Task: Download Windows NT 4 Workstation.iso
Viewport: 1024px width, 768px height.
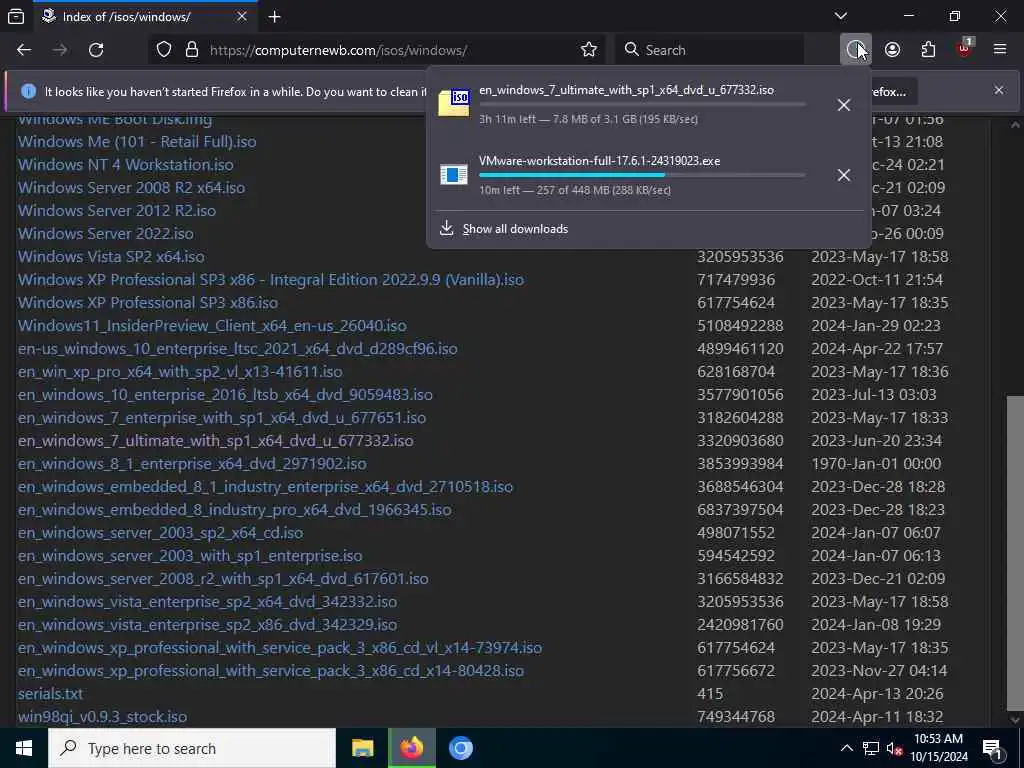Action: tap(125, 165)
